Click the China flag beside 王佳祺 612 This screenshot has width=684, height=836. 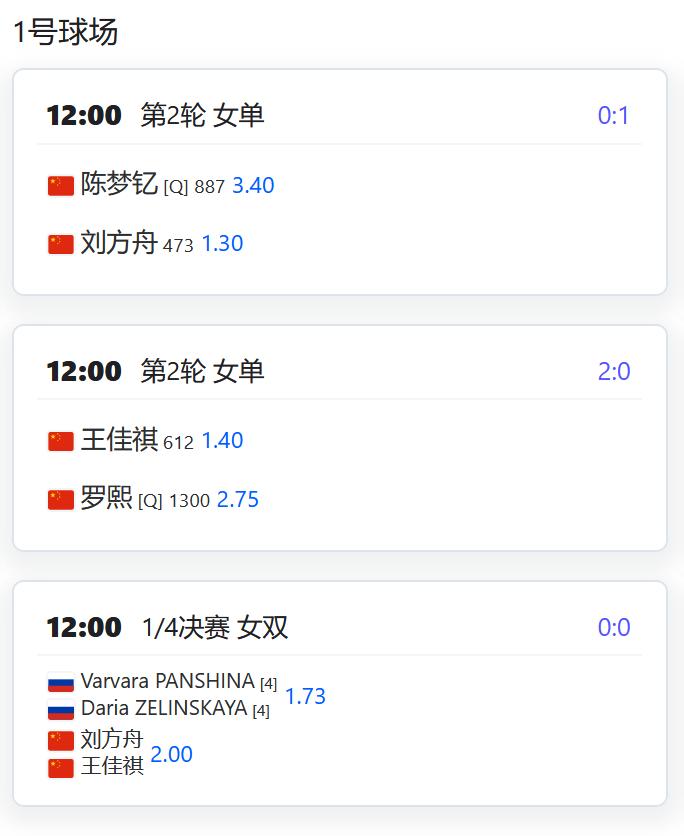click(x=61, y=441)
